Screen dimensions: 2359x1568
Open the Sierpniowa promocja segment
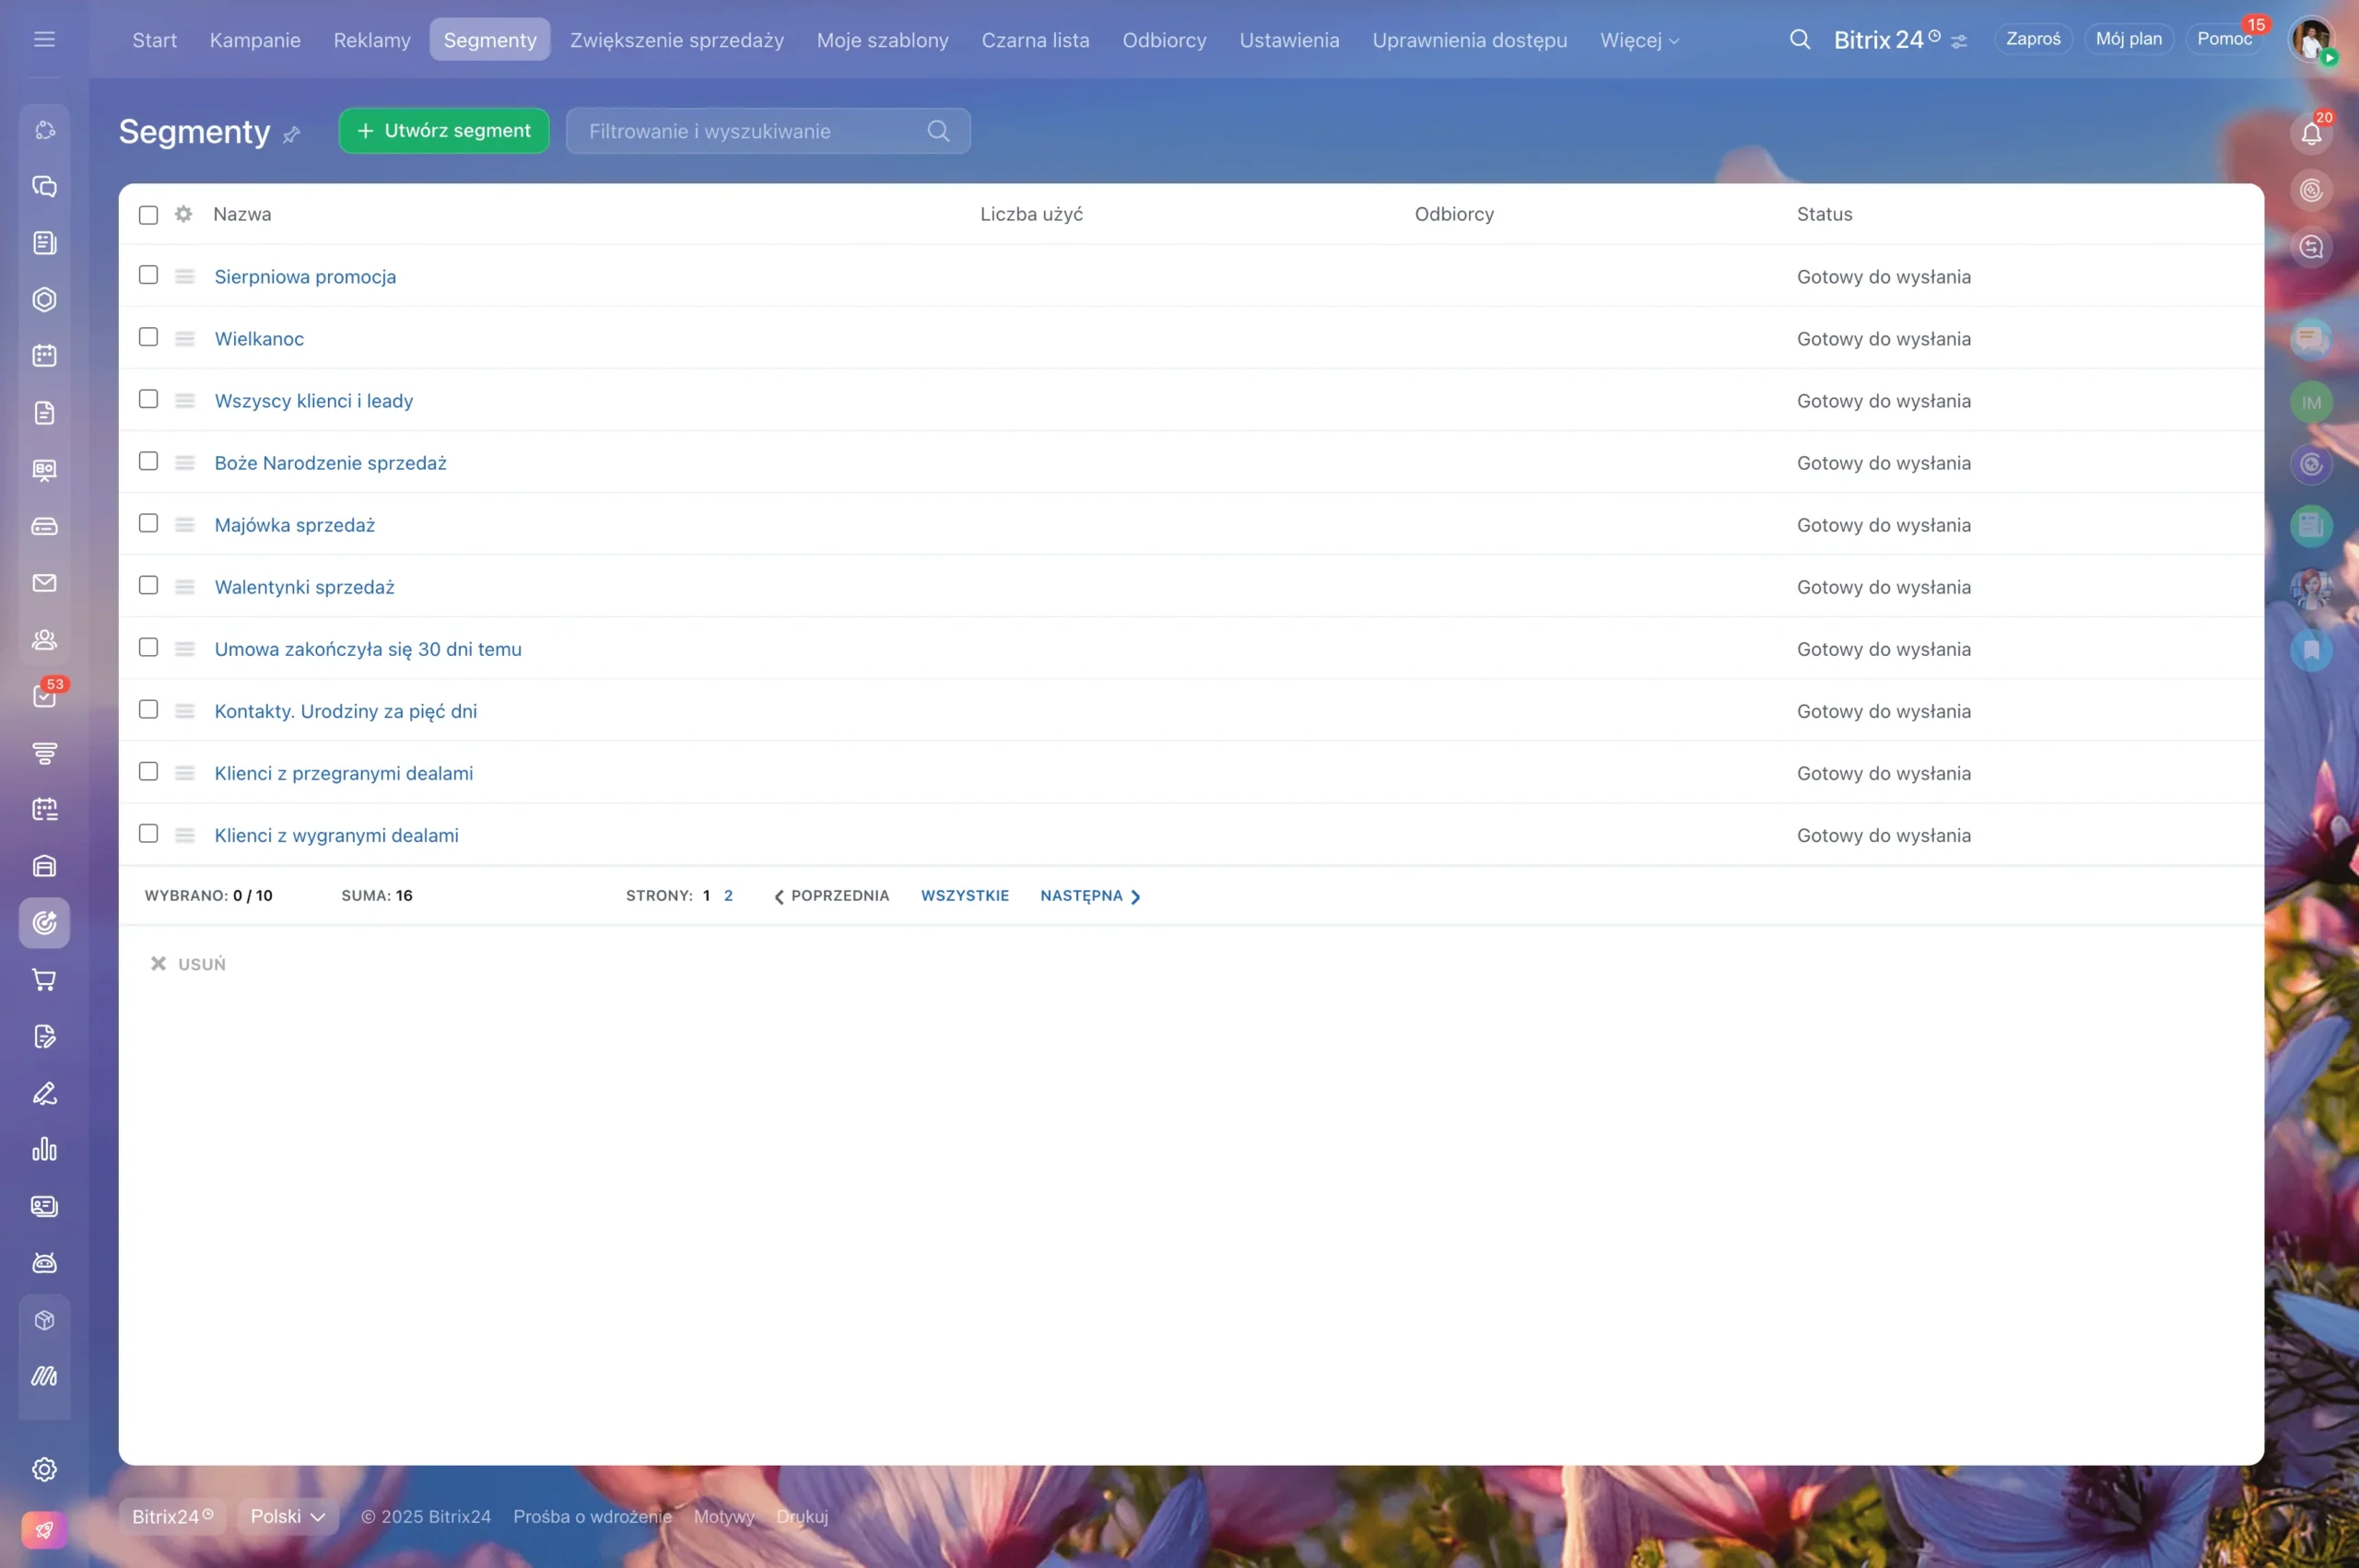[x=305, y=277]
